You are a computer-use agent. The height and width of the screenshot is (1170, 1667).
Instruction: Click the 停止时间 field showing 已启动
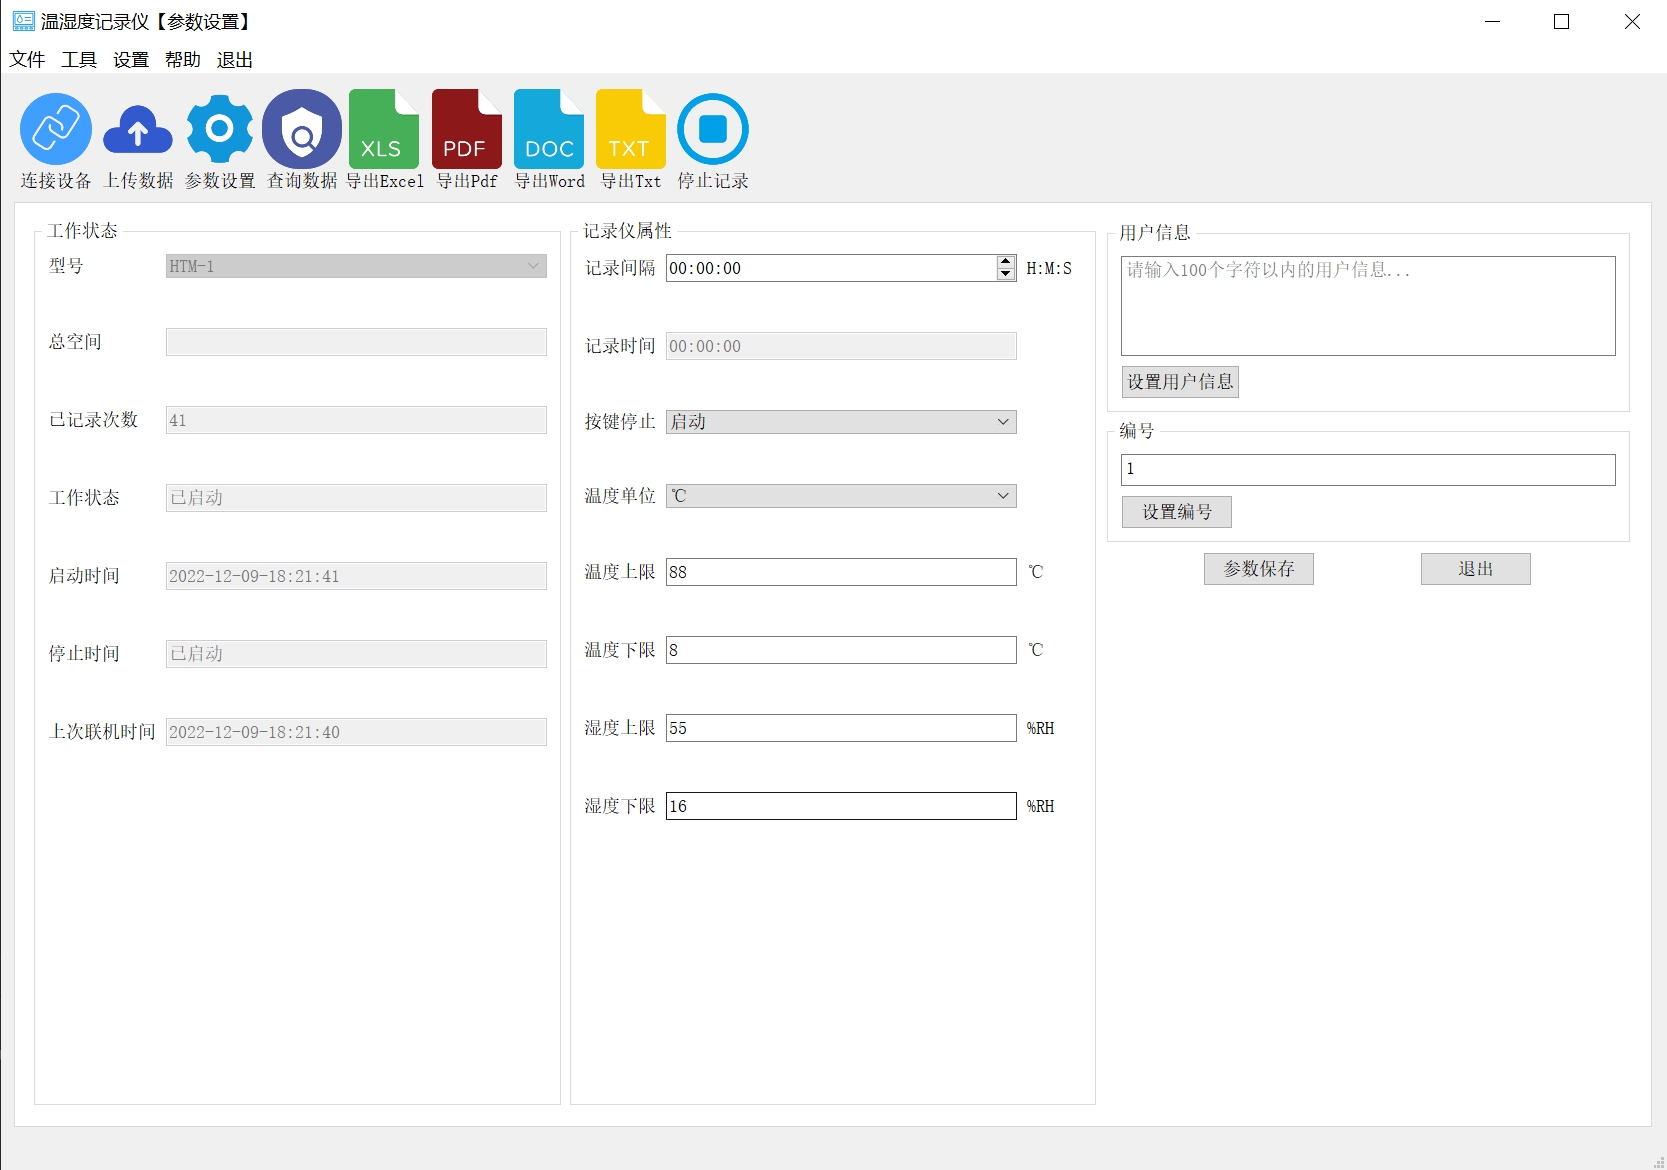pyautogui.click(x=356, y=654)
